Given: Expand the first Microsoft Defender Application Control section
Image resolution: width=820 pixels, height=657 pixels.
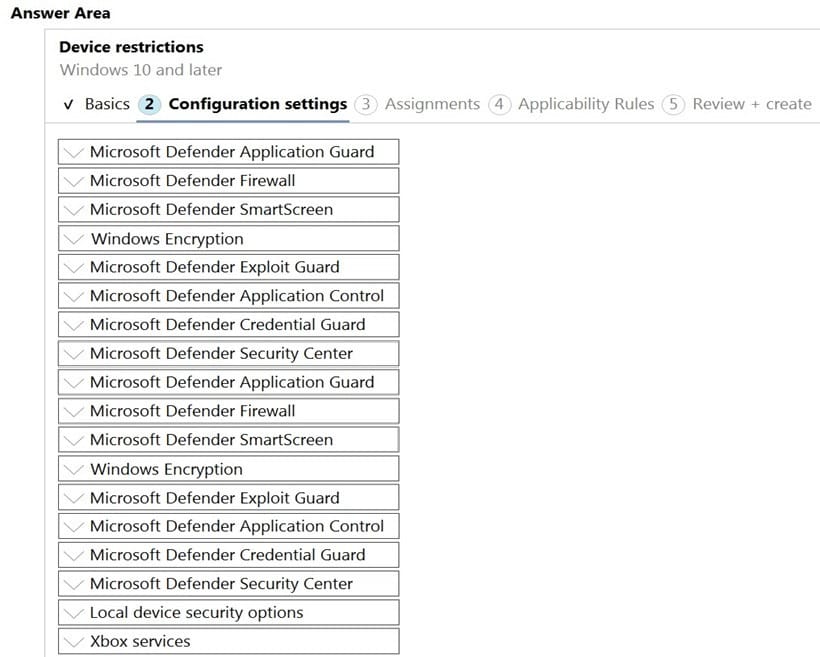Looking at the screenshot, I should click(x=229, y=296).
